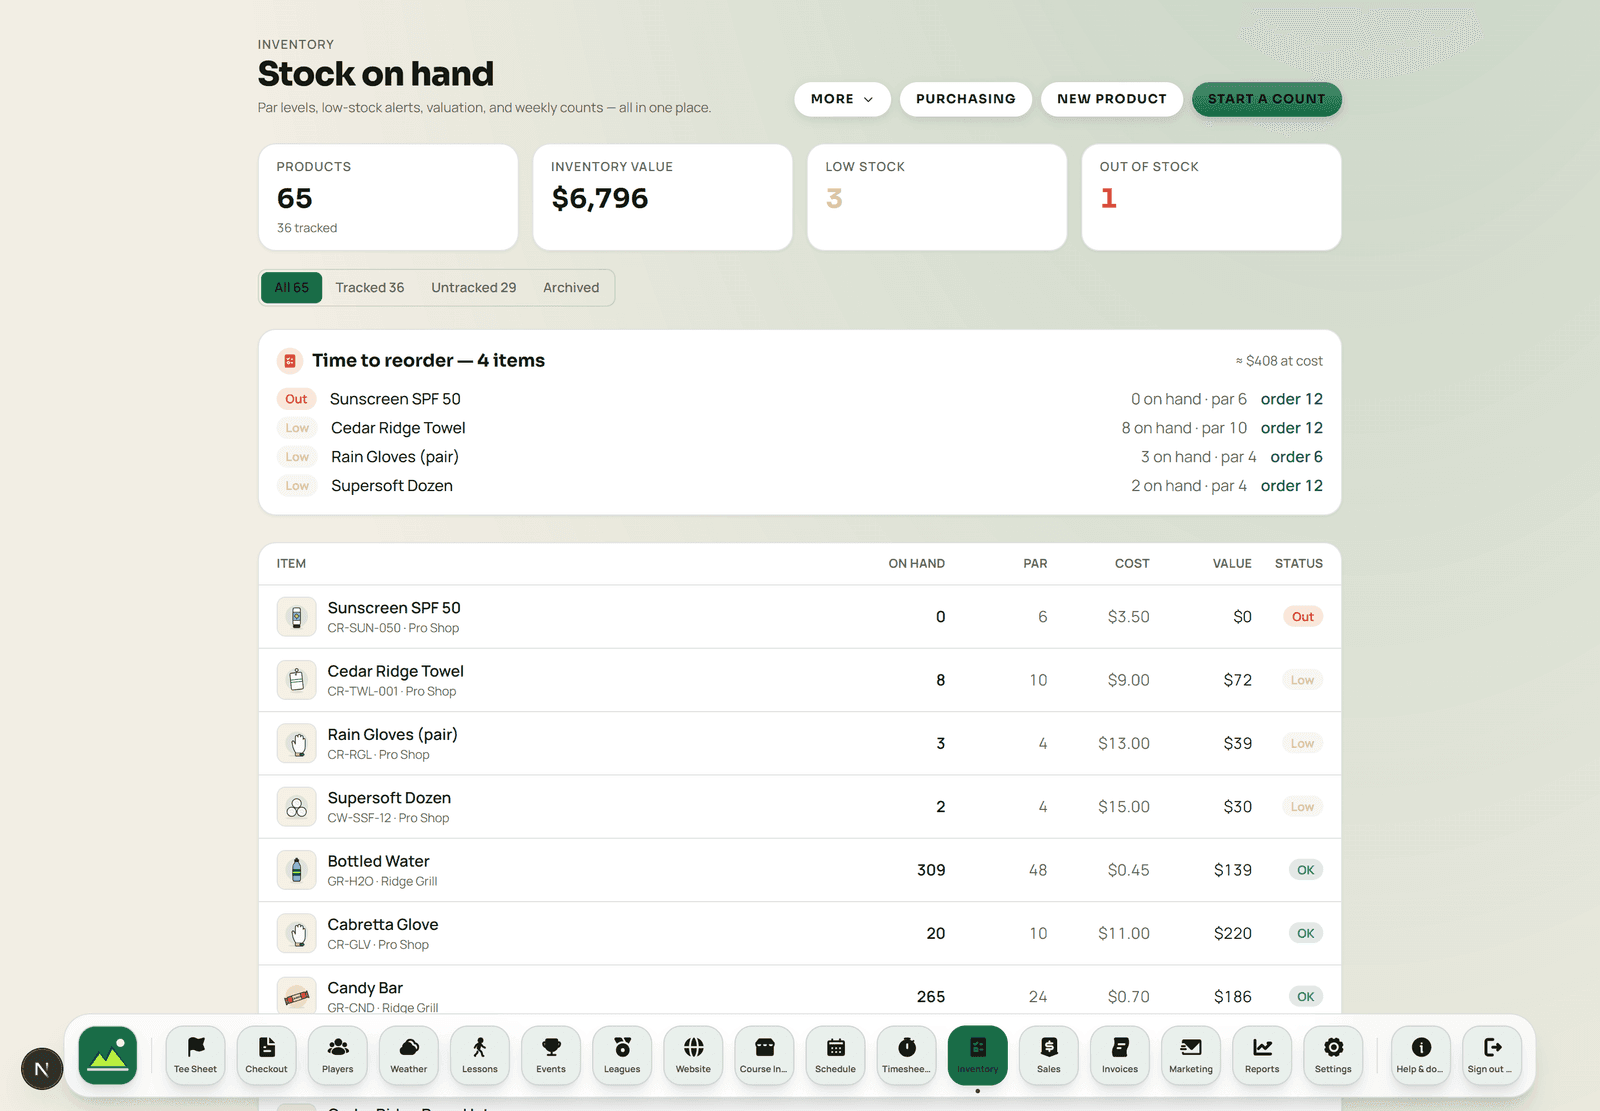The width and height of the screenshot is (1600, 1111).
Task: Click the Inventory Value card
Action: click(x=663, y=197)
